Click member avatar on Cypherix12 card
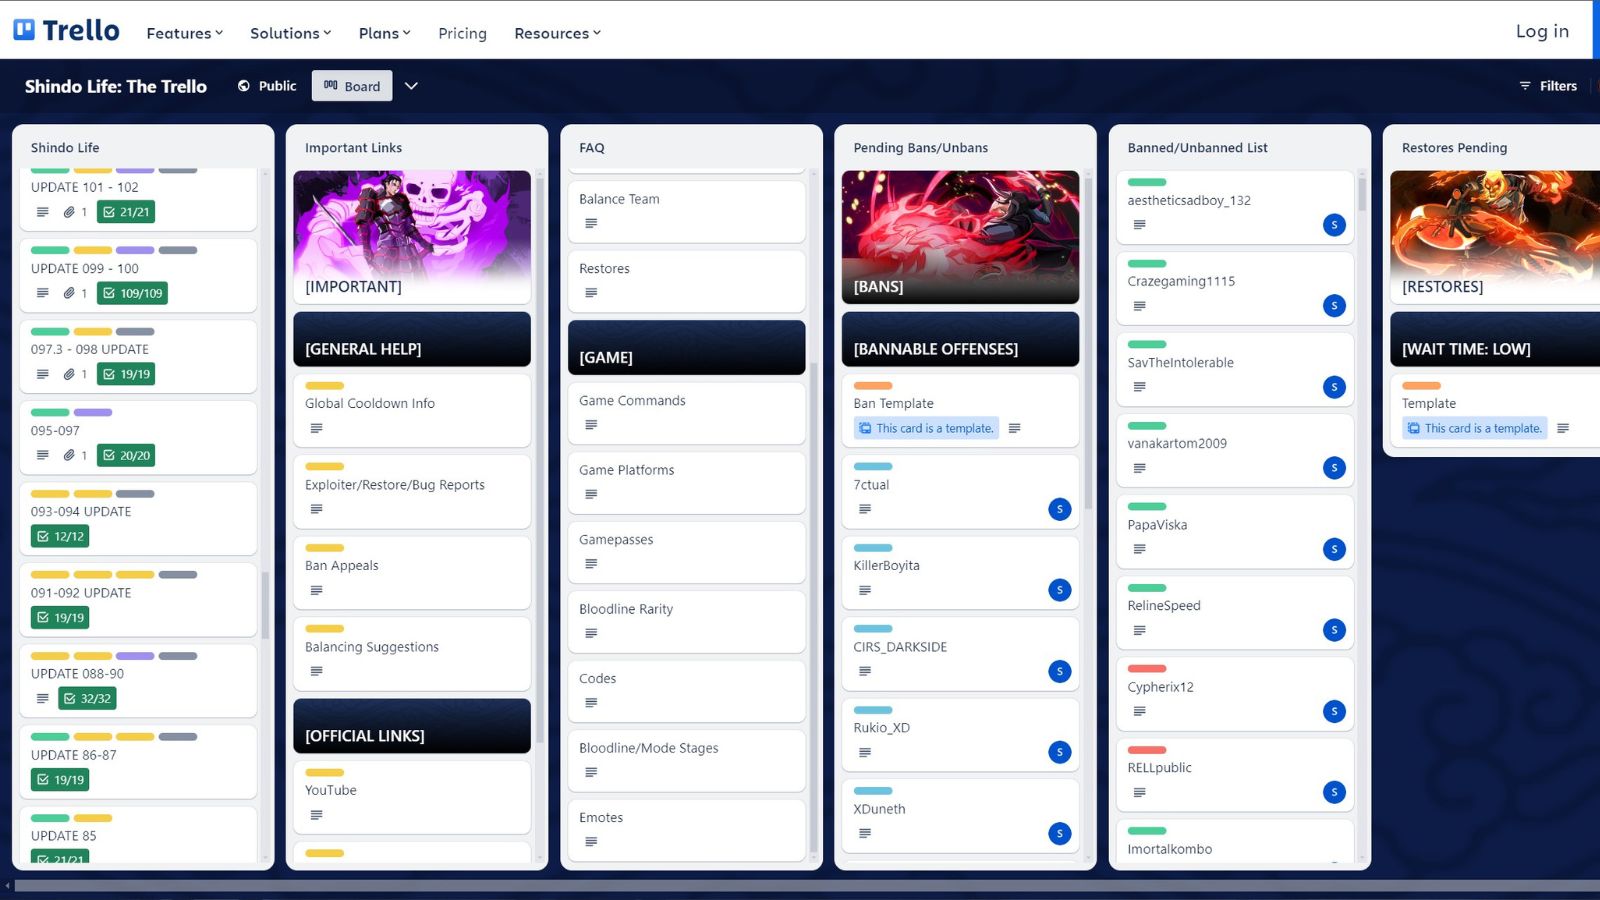Viewport: 1600px width, 900px height. [x=1334, y=711]
